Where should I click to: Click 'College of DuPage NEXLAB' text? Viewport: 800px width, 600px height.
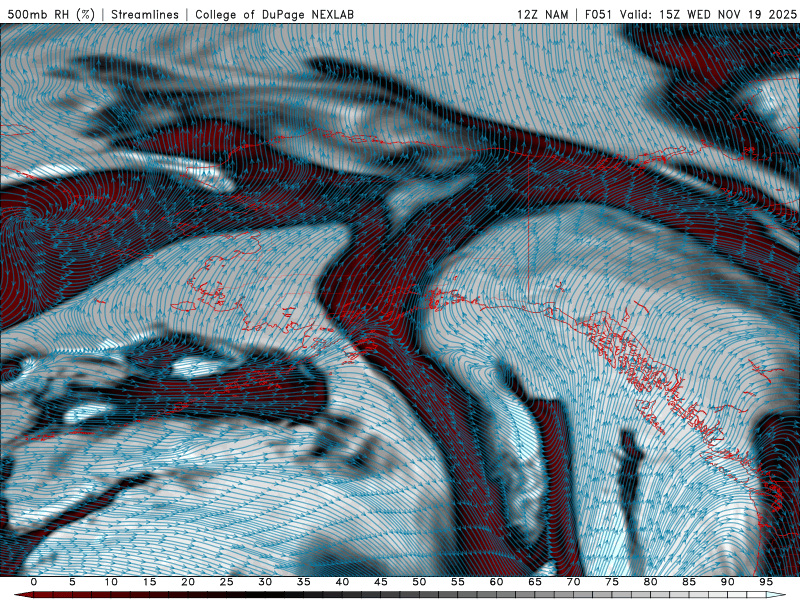click(x=274, y=14)
